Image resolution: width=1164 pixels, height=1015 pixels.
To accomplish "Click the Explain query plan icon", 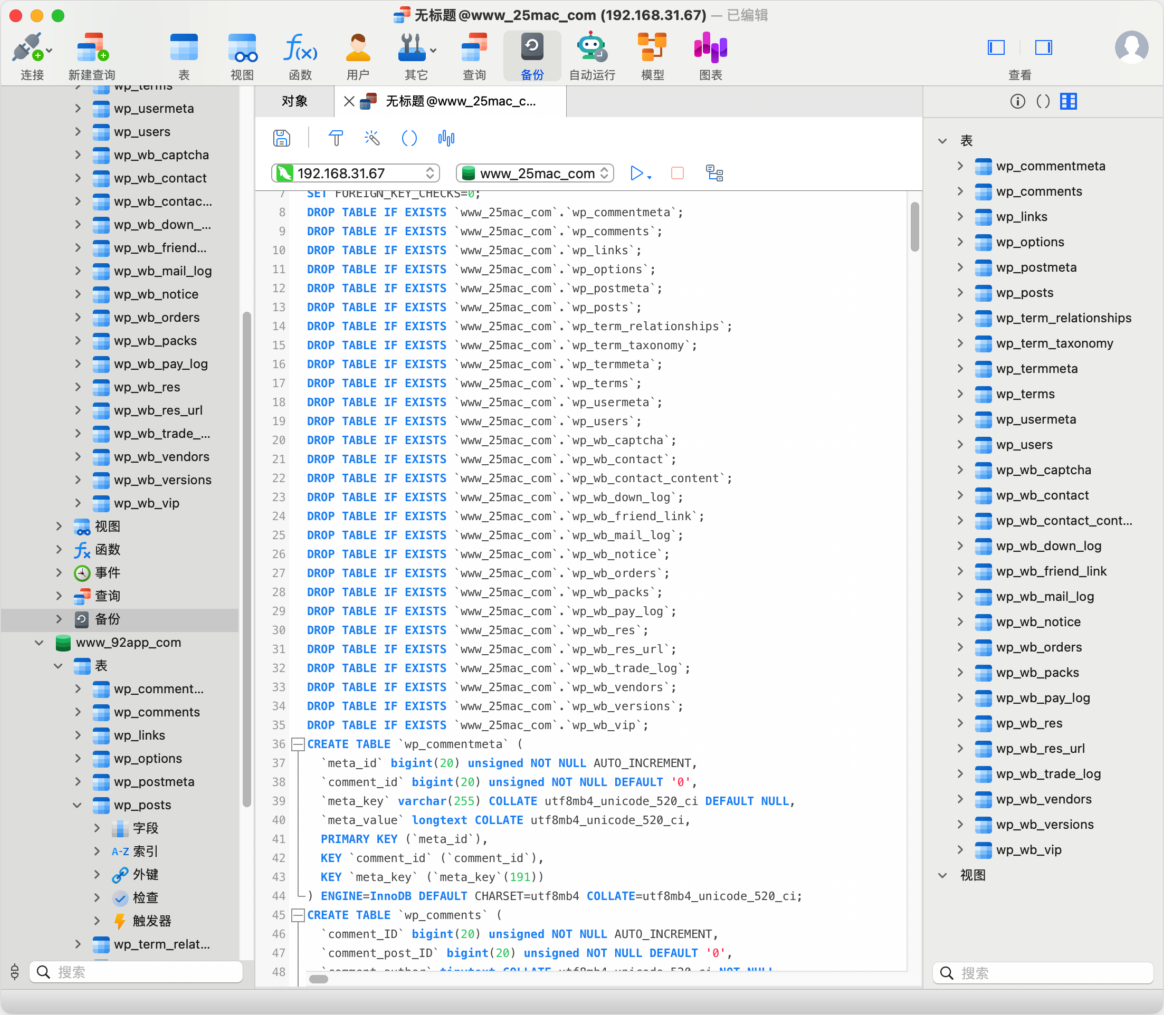I will pos(714,173).
